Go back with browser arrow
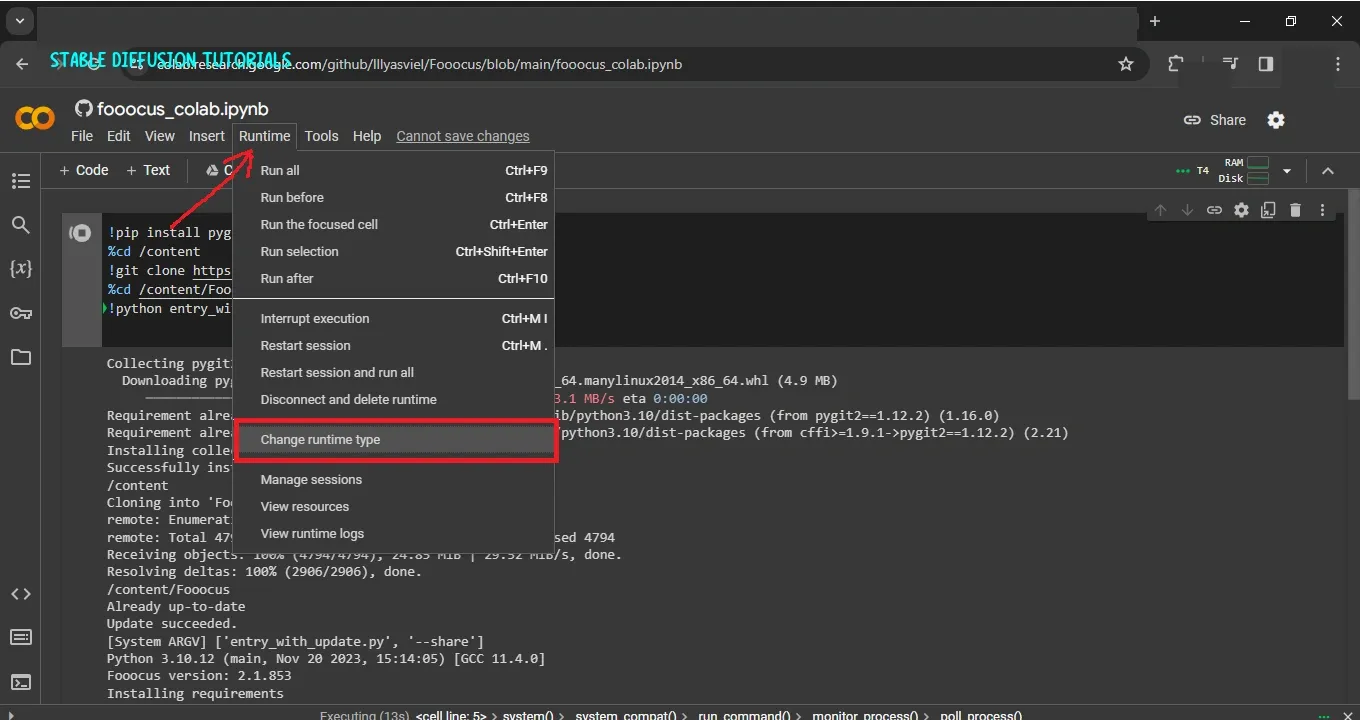1360x720 pixels. point(22,64)
